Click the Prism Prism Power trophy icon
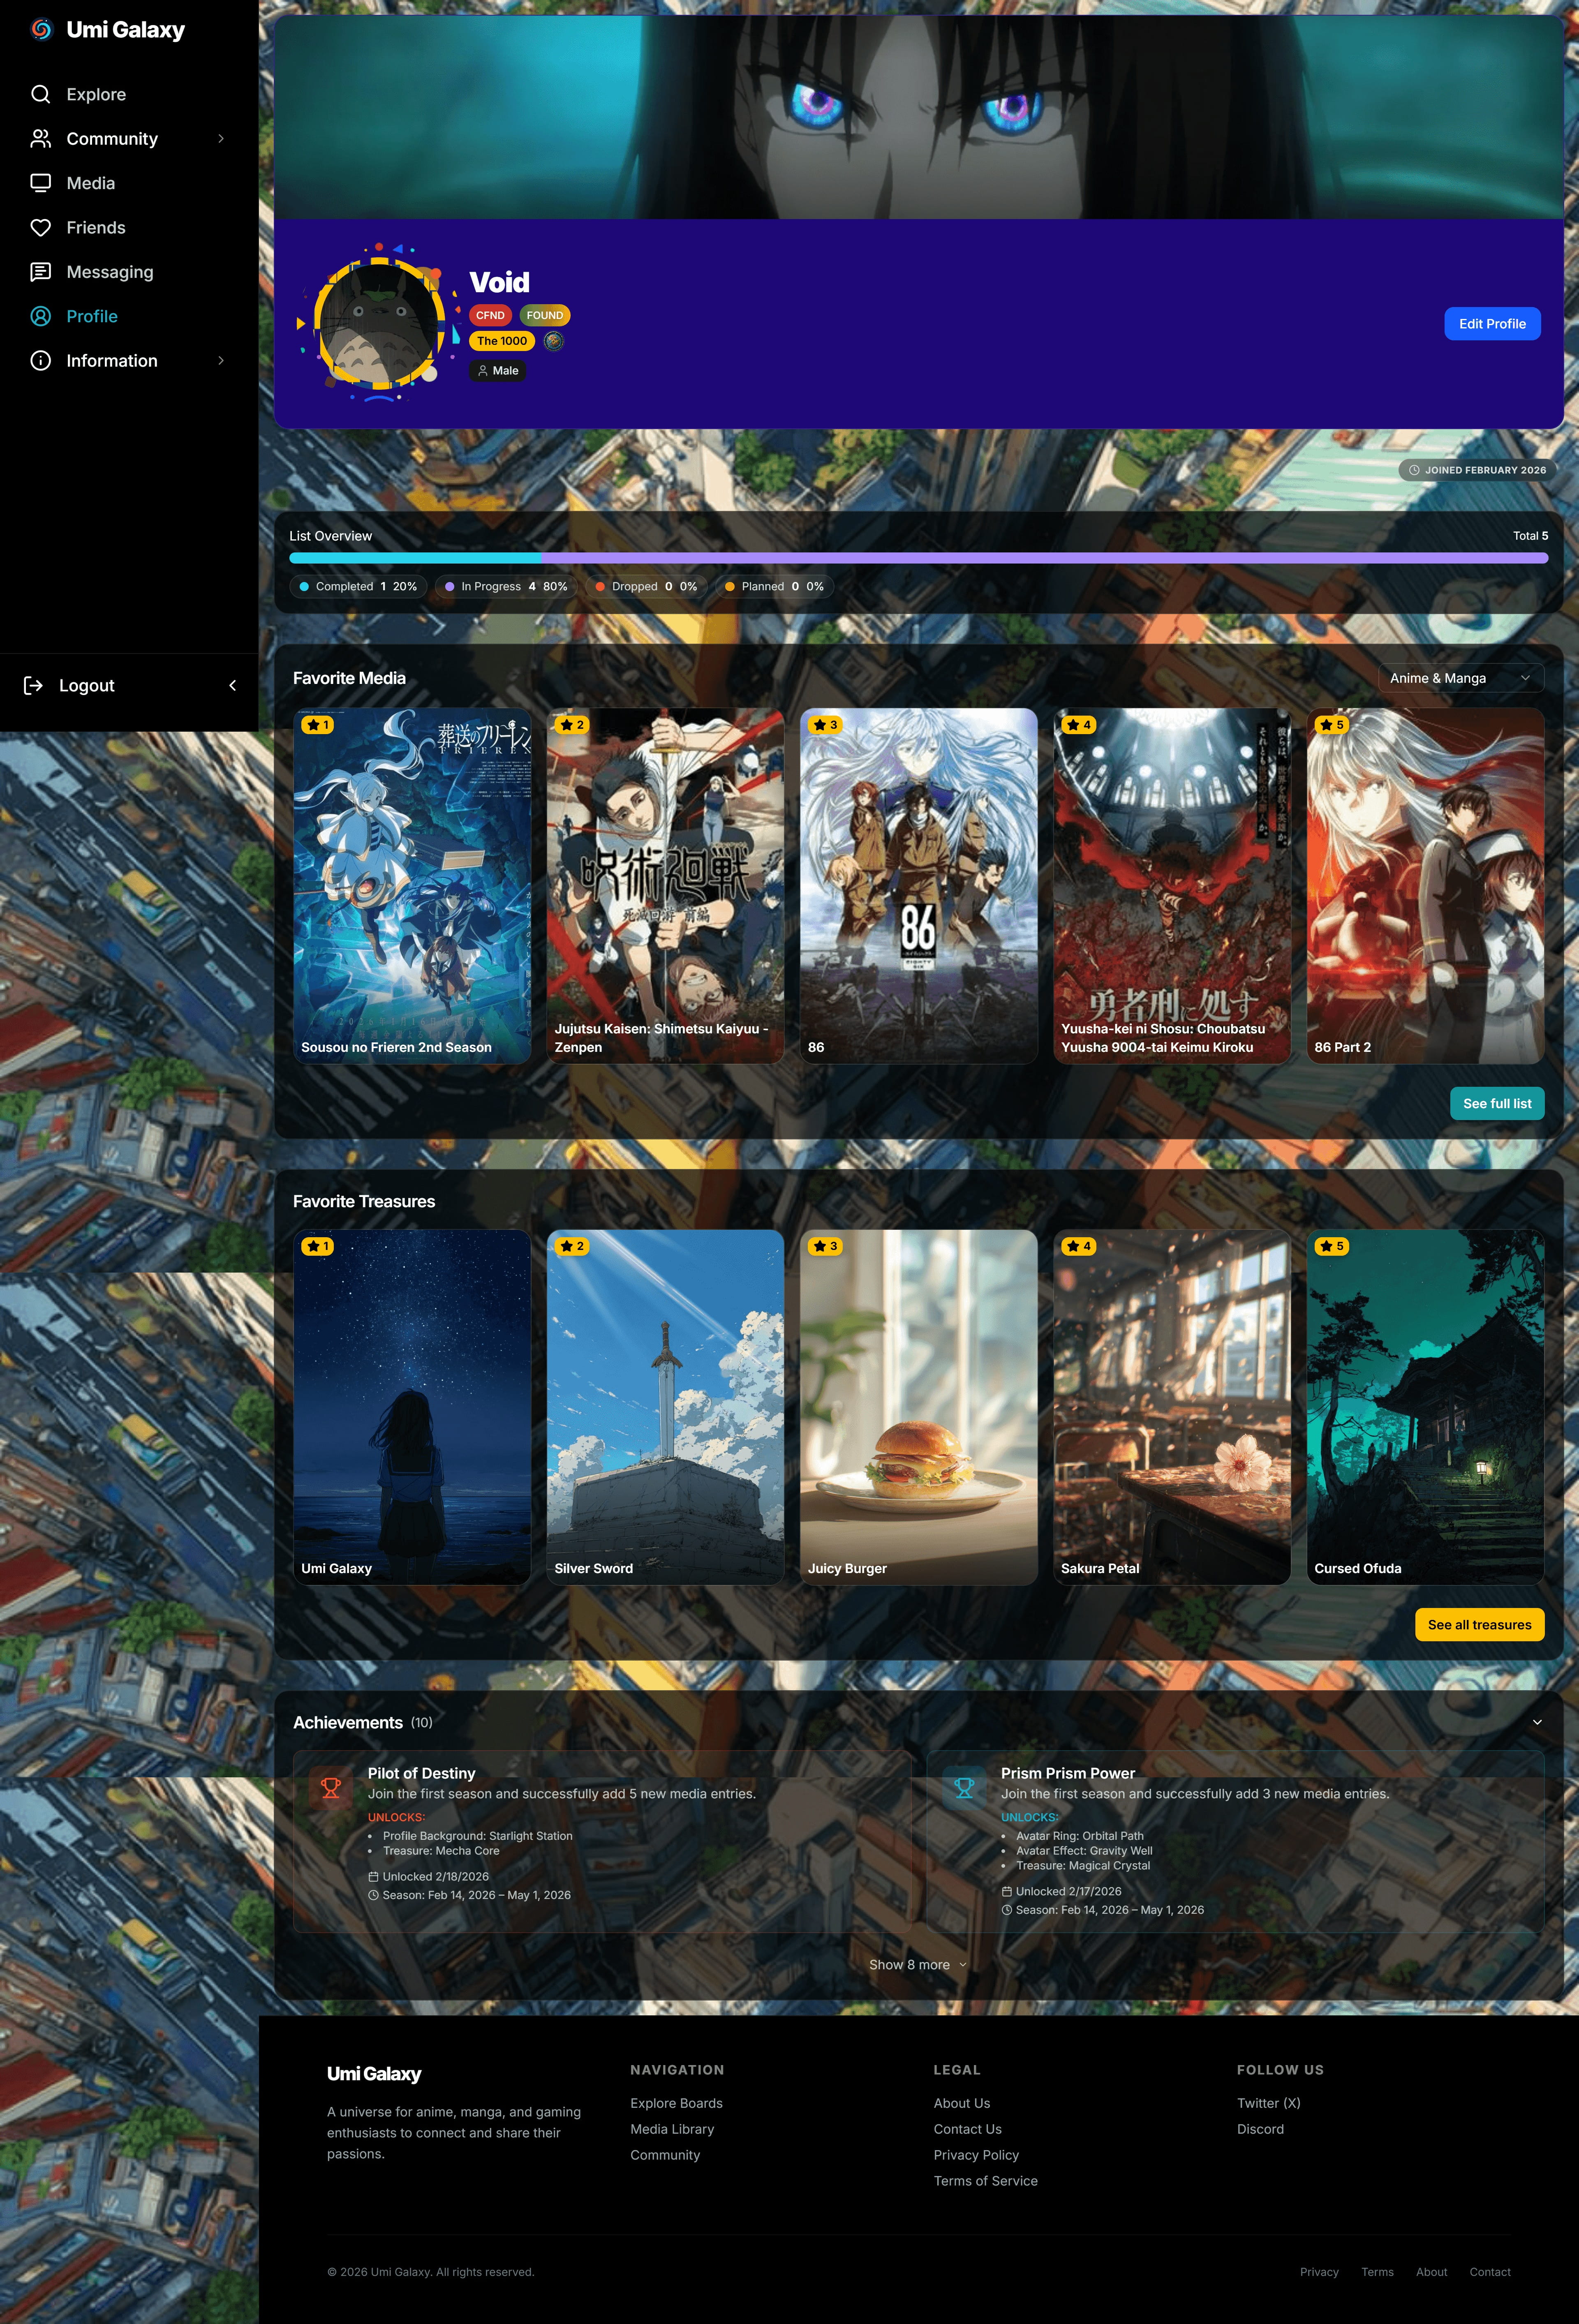Viewport: 1579px width, 2324px height. coord(964,1788)
